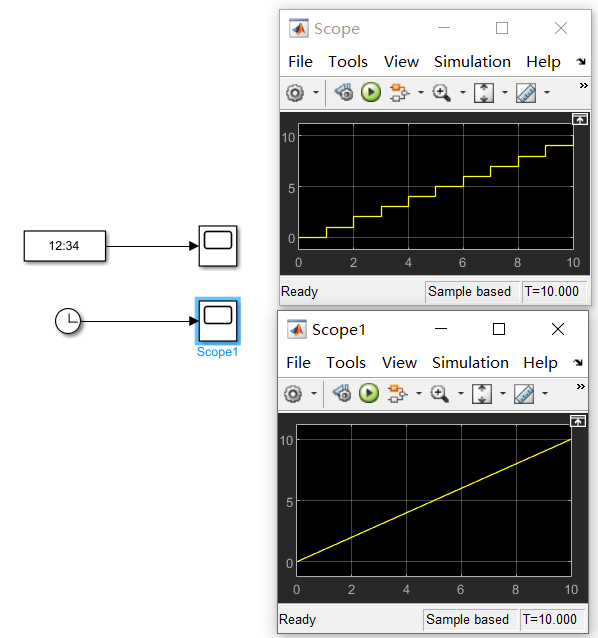
Task: Expand the Step Forward dropdown in Scope window
Action: click(x=421, y=93)
